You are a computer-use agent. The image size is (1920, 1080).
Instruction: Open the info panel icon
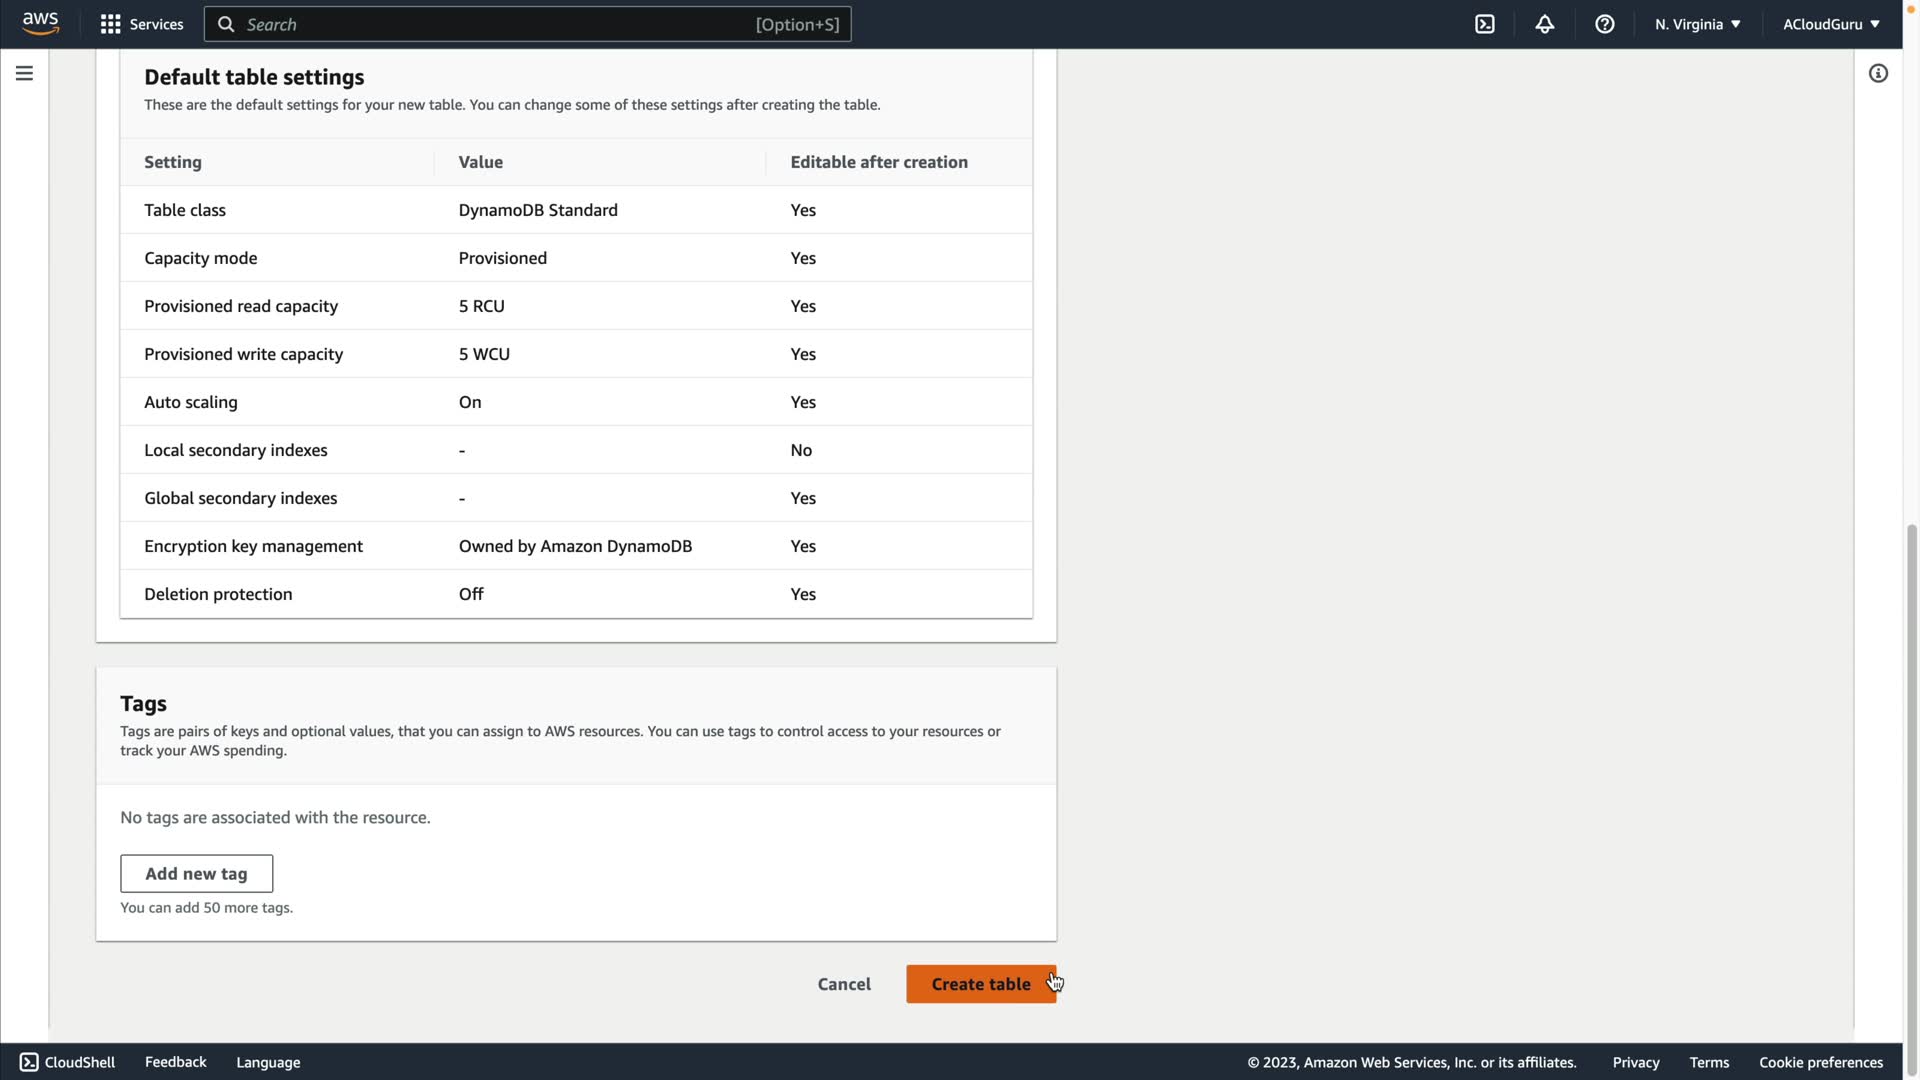(x=1878, y=73)
